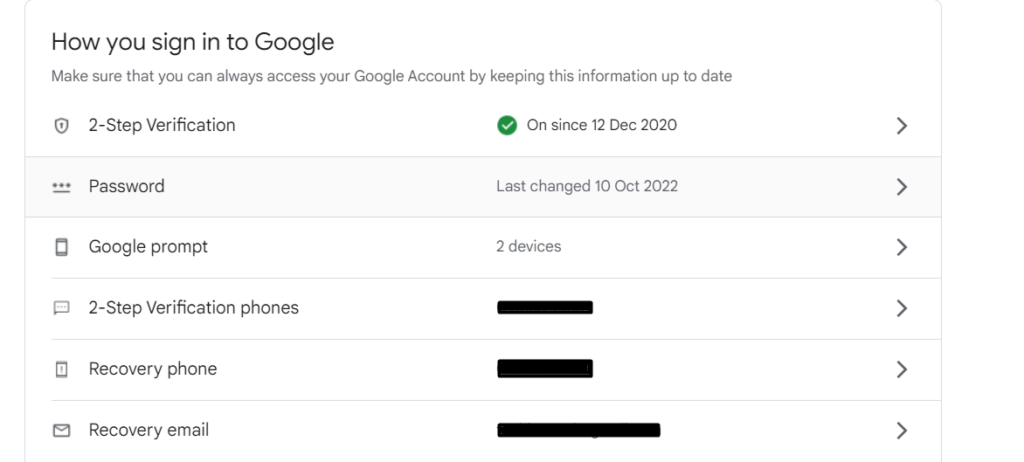Expand Google prompt row chevron
This screenshot has width=1024, height=462.
[901, 247]
